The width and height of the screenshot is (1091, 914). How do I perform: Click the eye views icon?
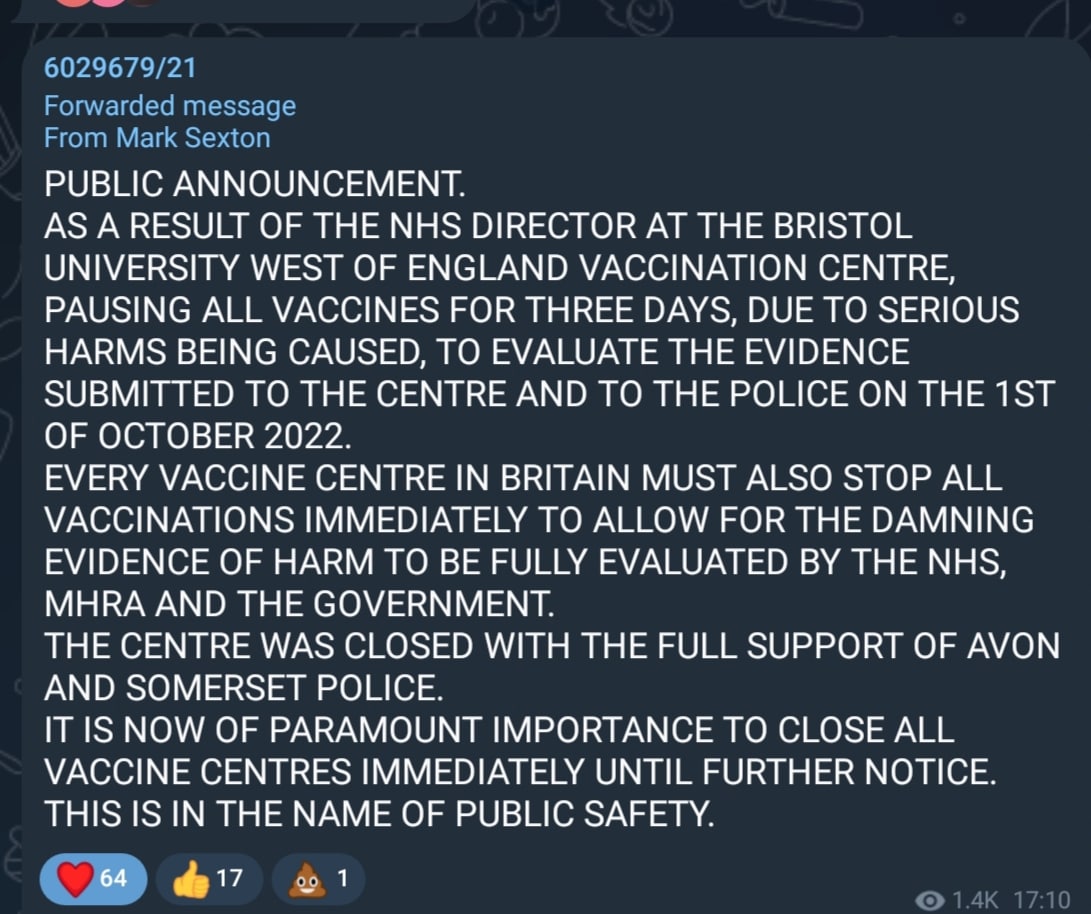(x=930, y=901)
